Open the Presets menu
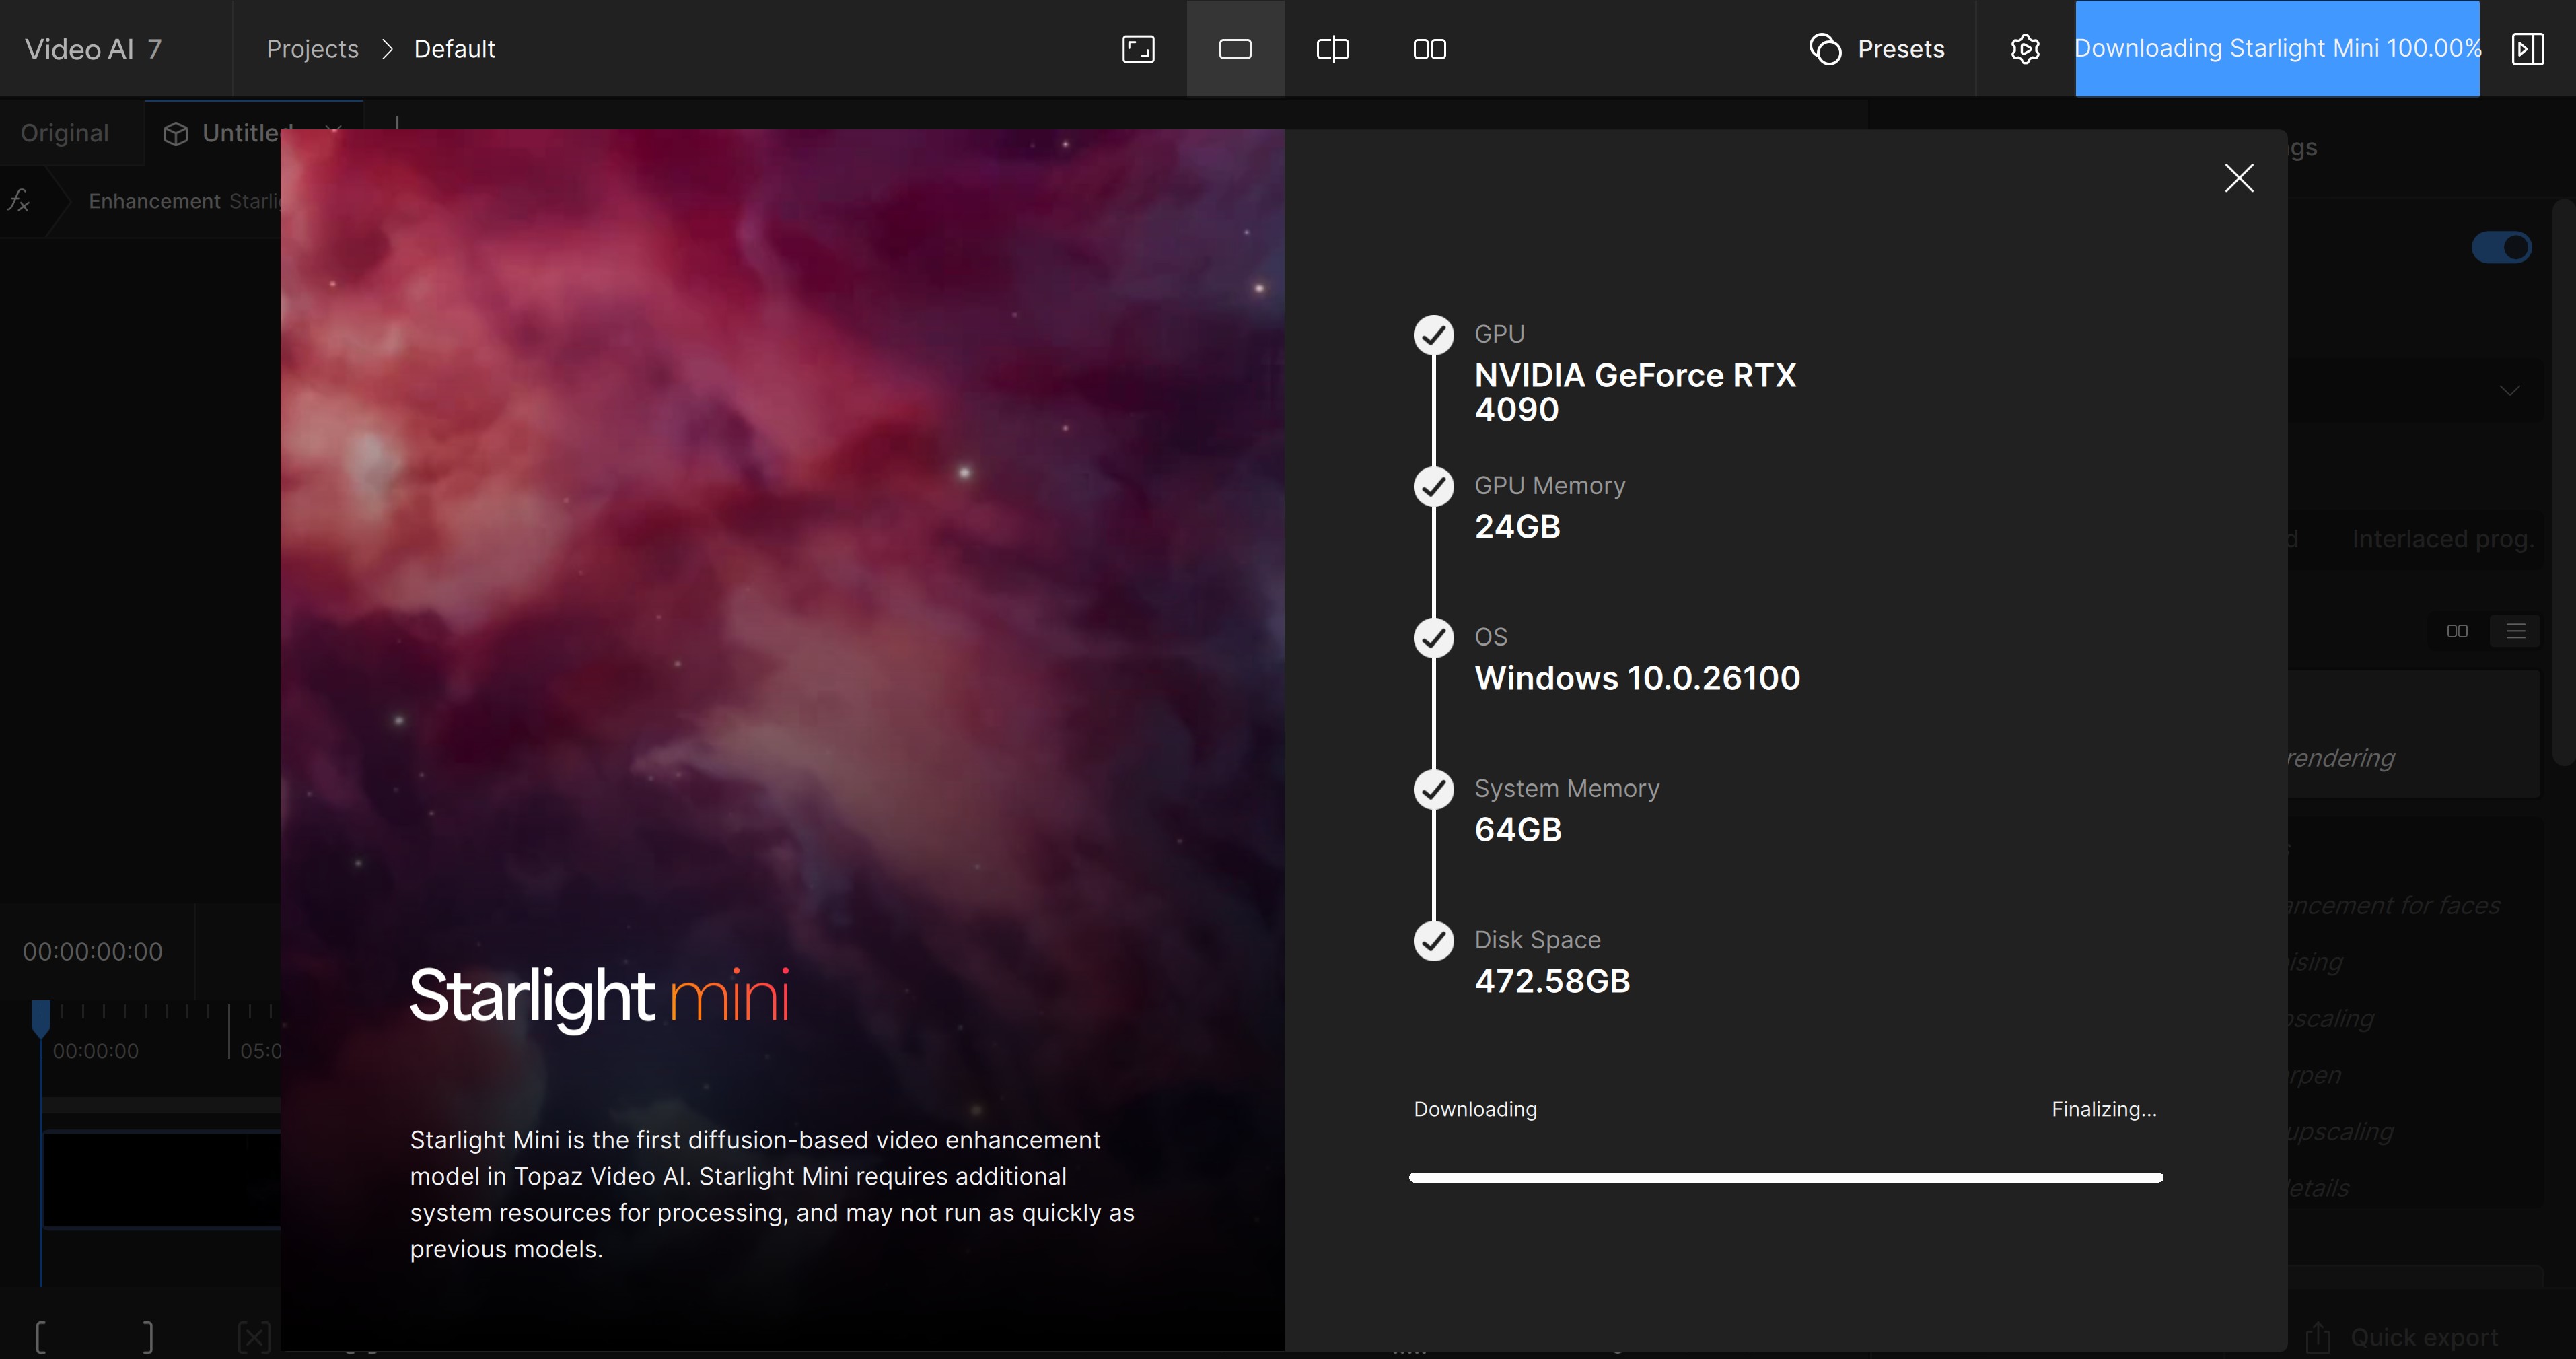 (1877, 49)
